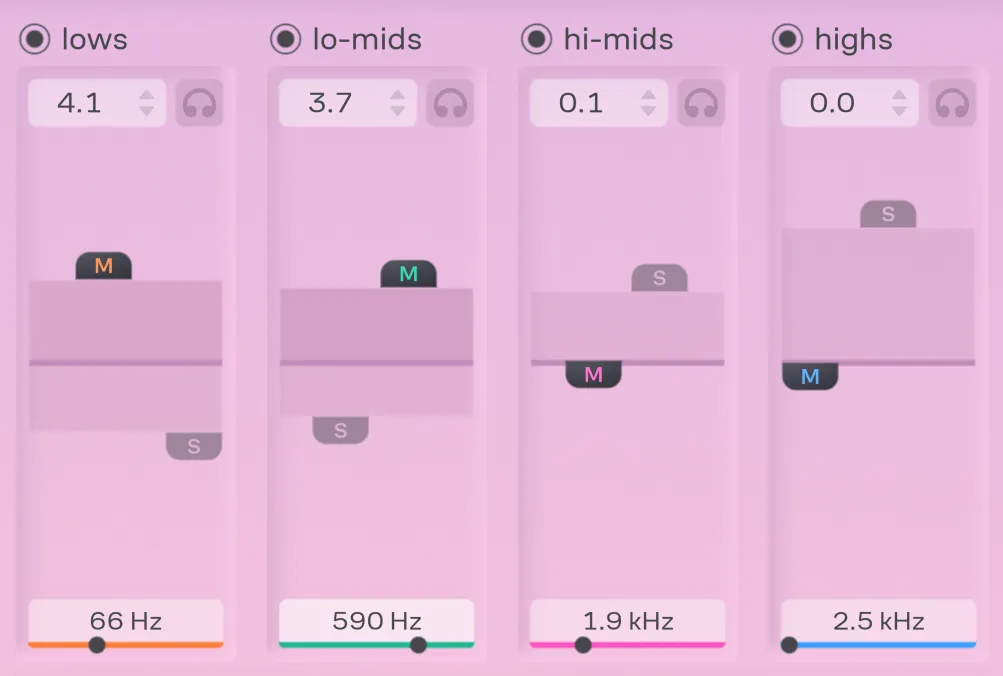Click the pink hi-mids frequency slider knob
The width and height of the screenshot is (1003, 676).
click(x=583, y=645)
